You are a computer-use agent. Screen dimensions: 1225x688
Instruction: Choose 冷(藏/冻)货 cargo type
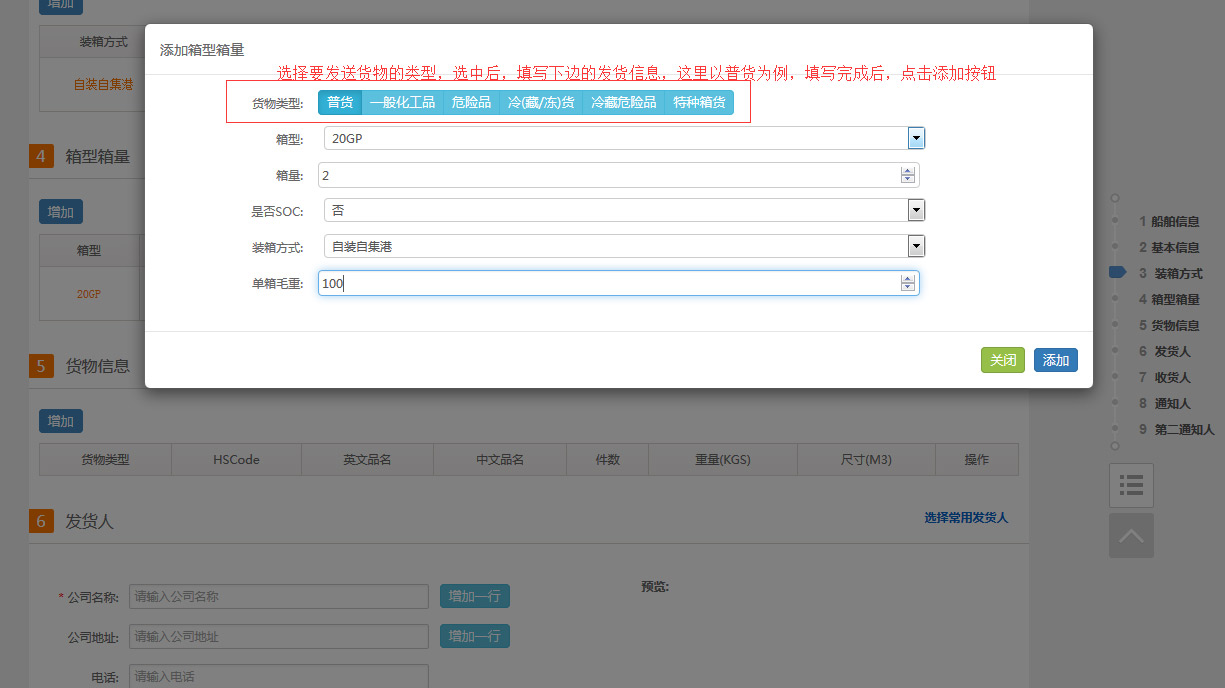click(x=540, y=102)
